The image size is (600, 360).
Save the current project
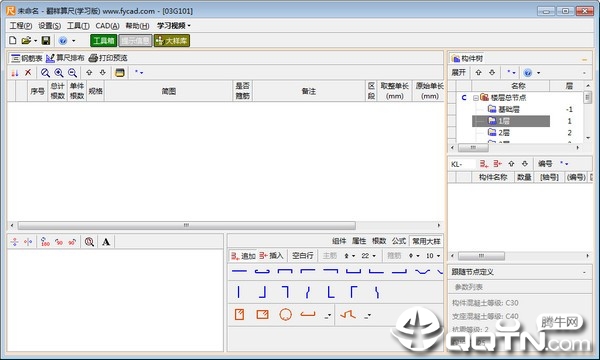pos(46,41)
